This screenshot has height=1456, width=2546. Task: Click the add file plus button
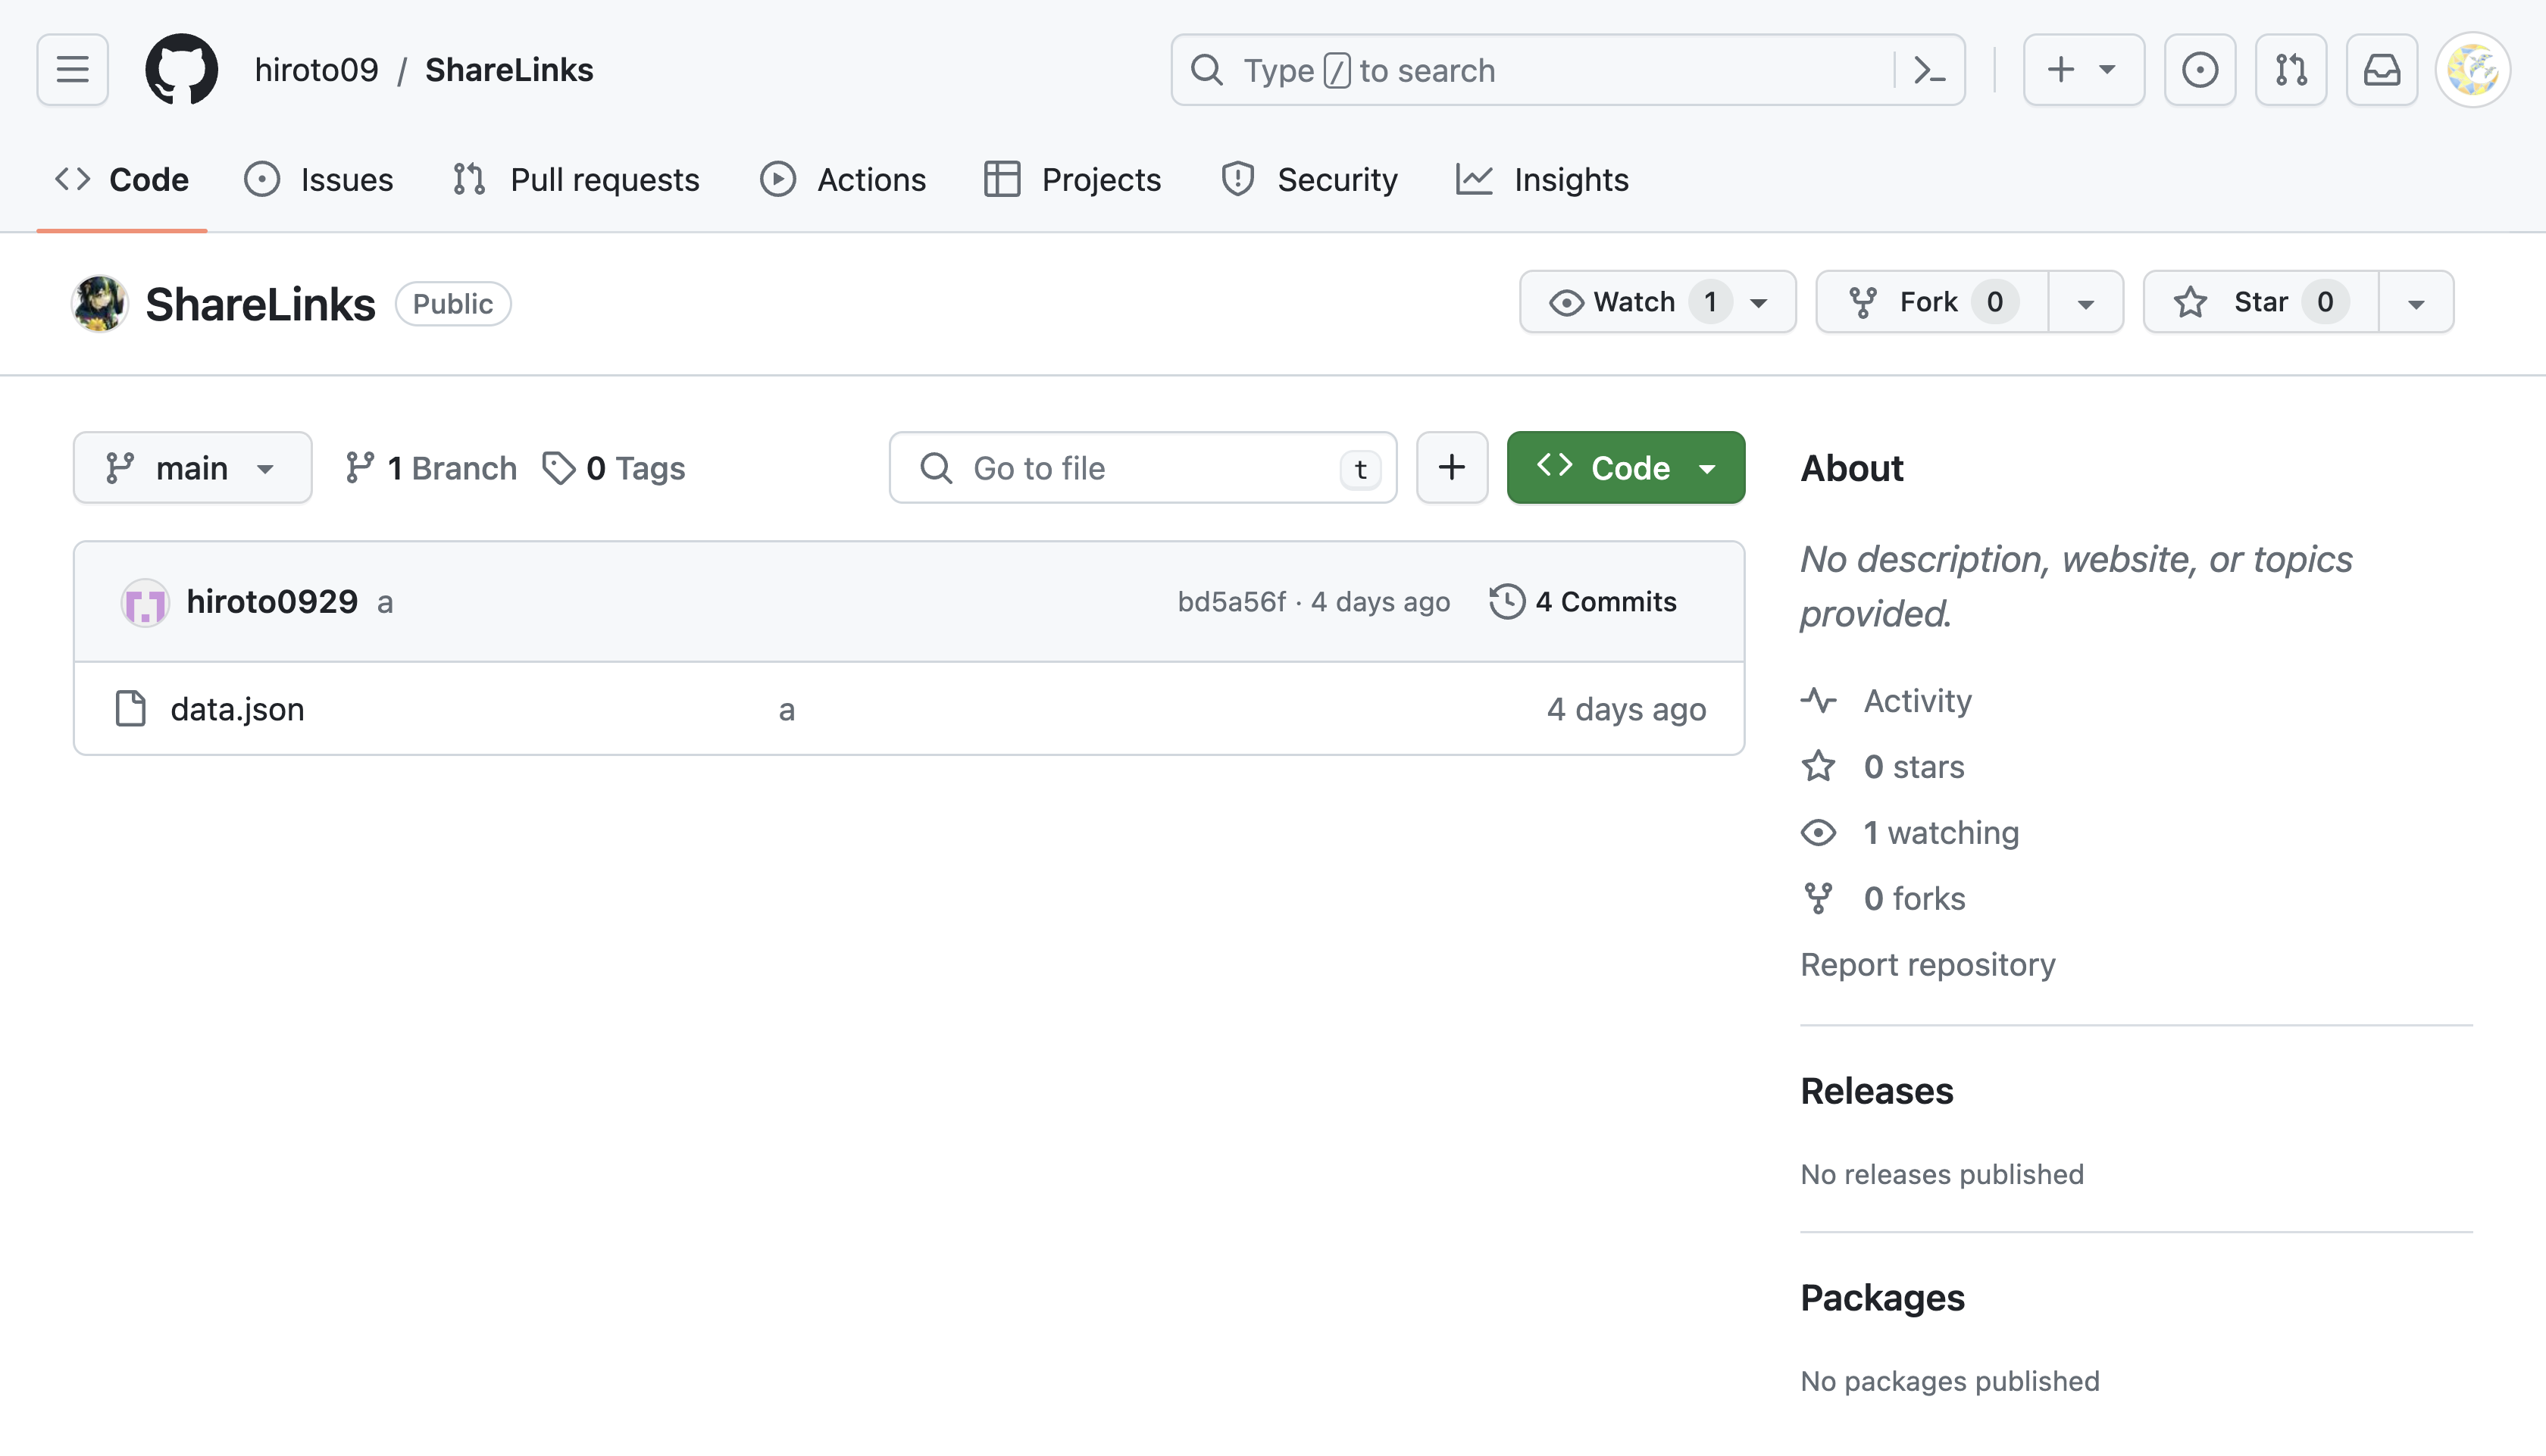coord(1451,467)
